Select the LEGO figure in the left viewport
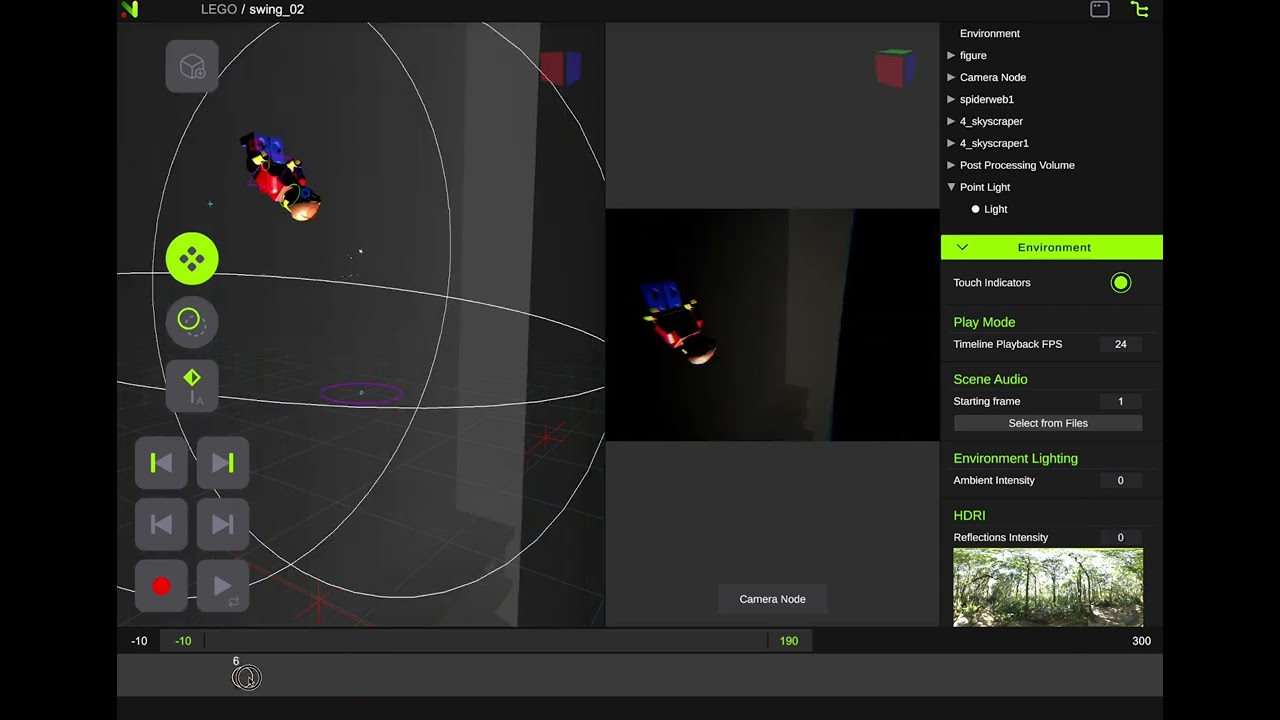The width and height of the screenshot is (1280, 720). 281,177
